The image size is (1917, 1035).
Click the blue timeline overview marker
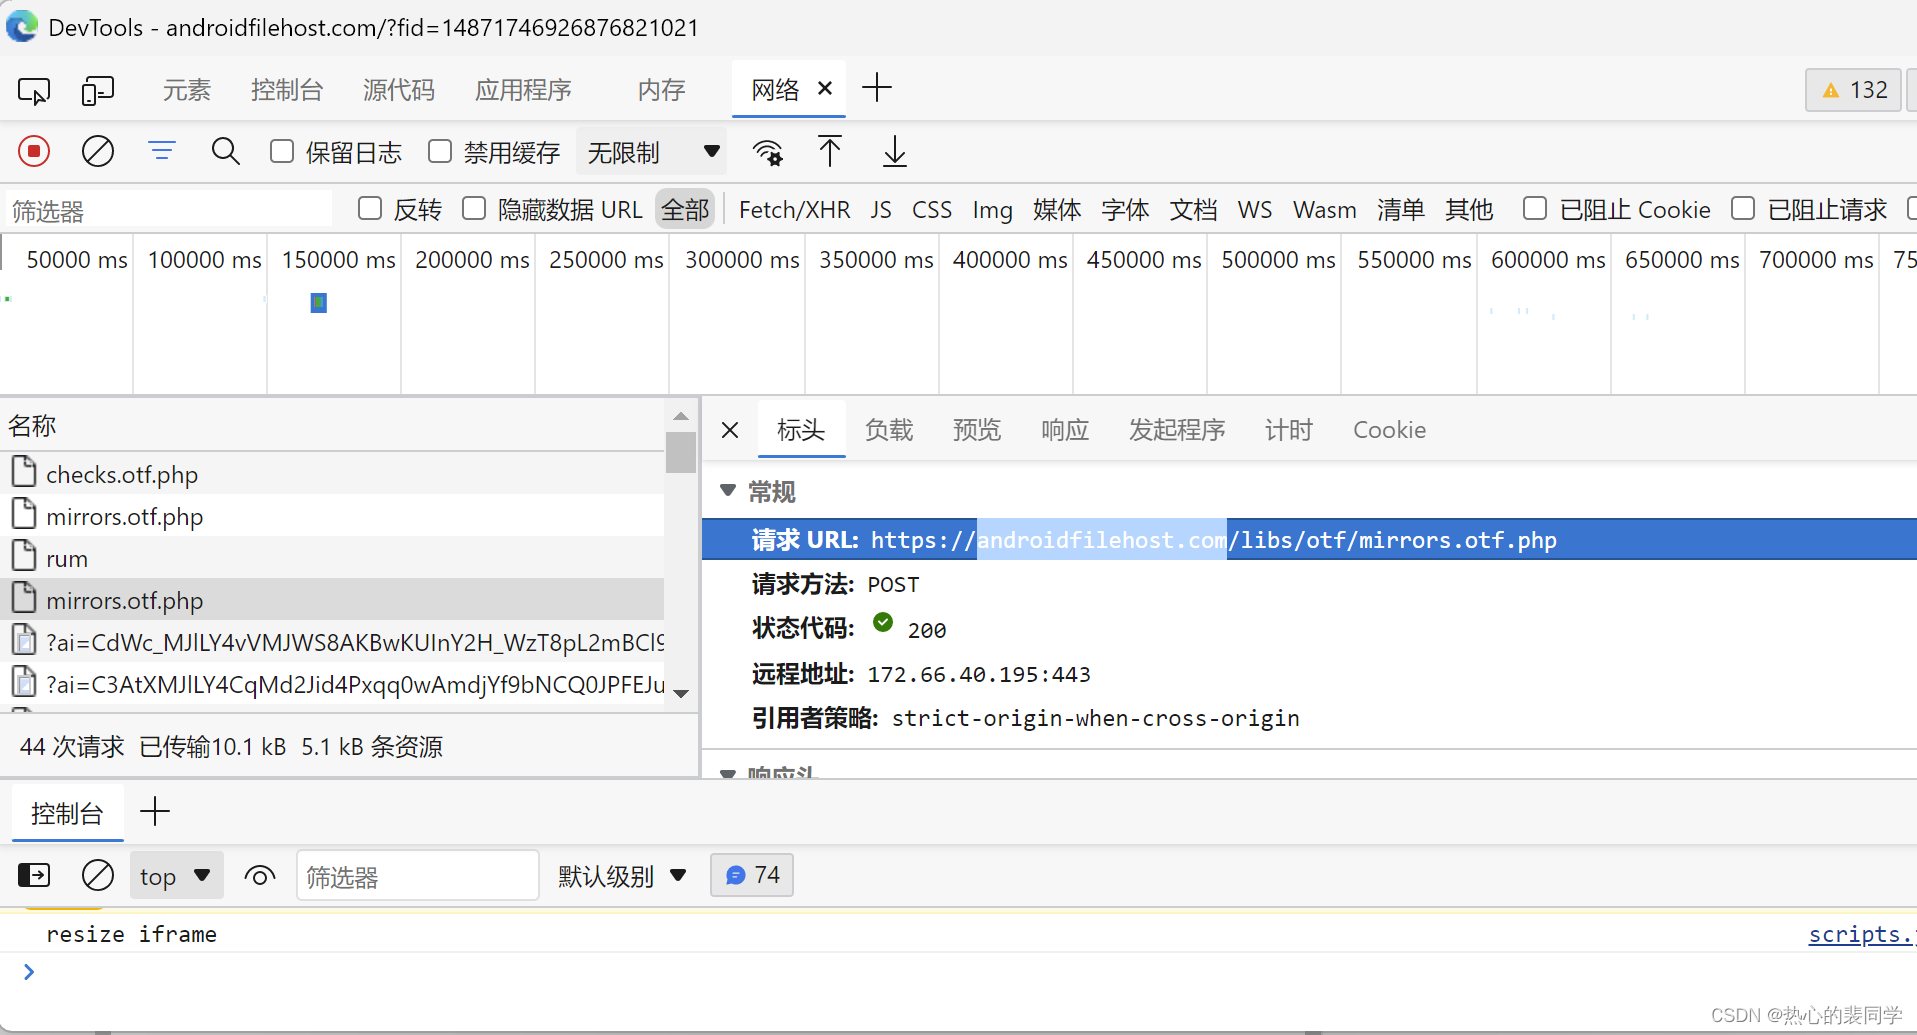coord(318,302)
